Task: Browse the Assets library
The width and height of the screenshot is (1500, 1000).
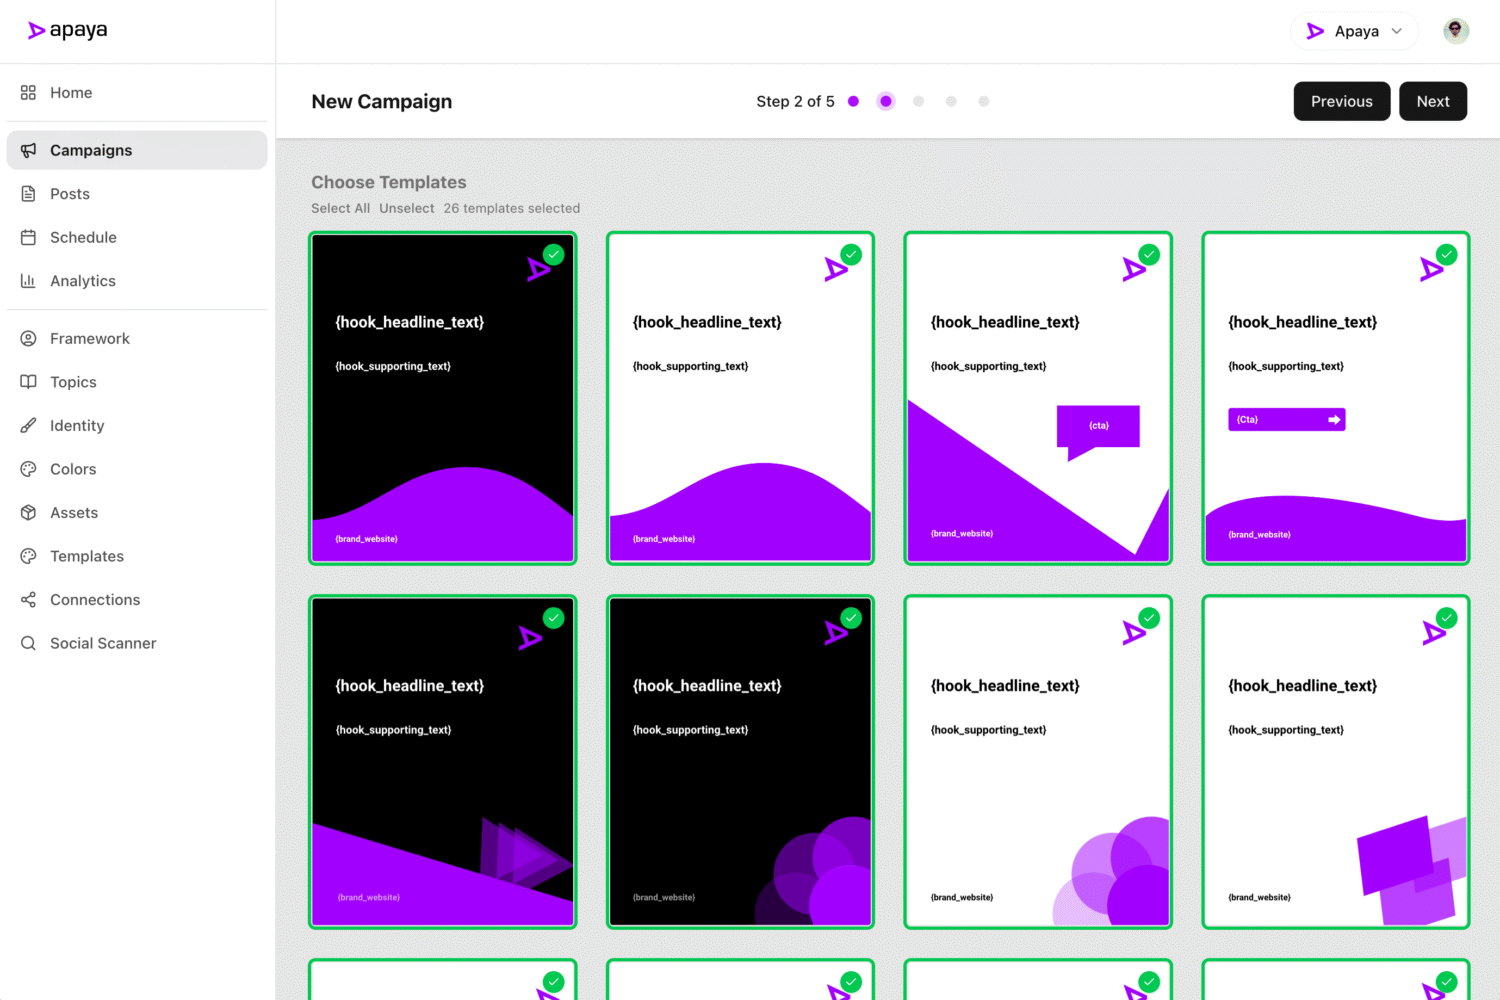Action: (74, 512)
